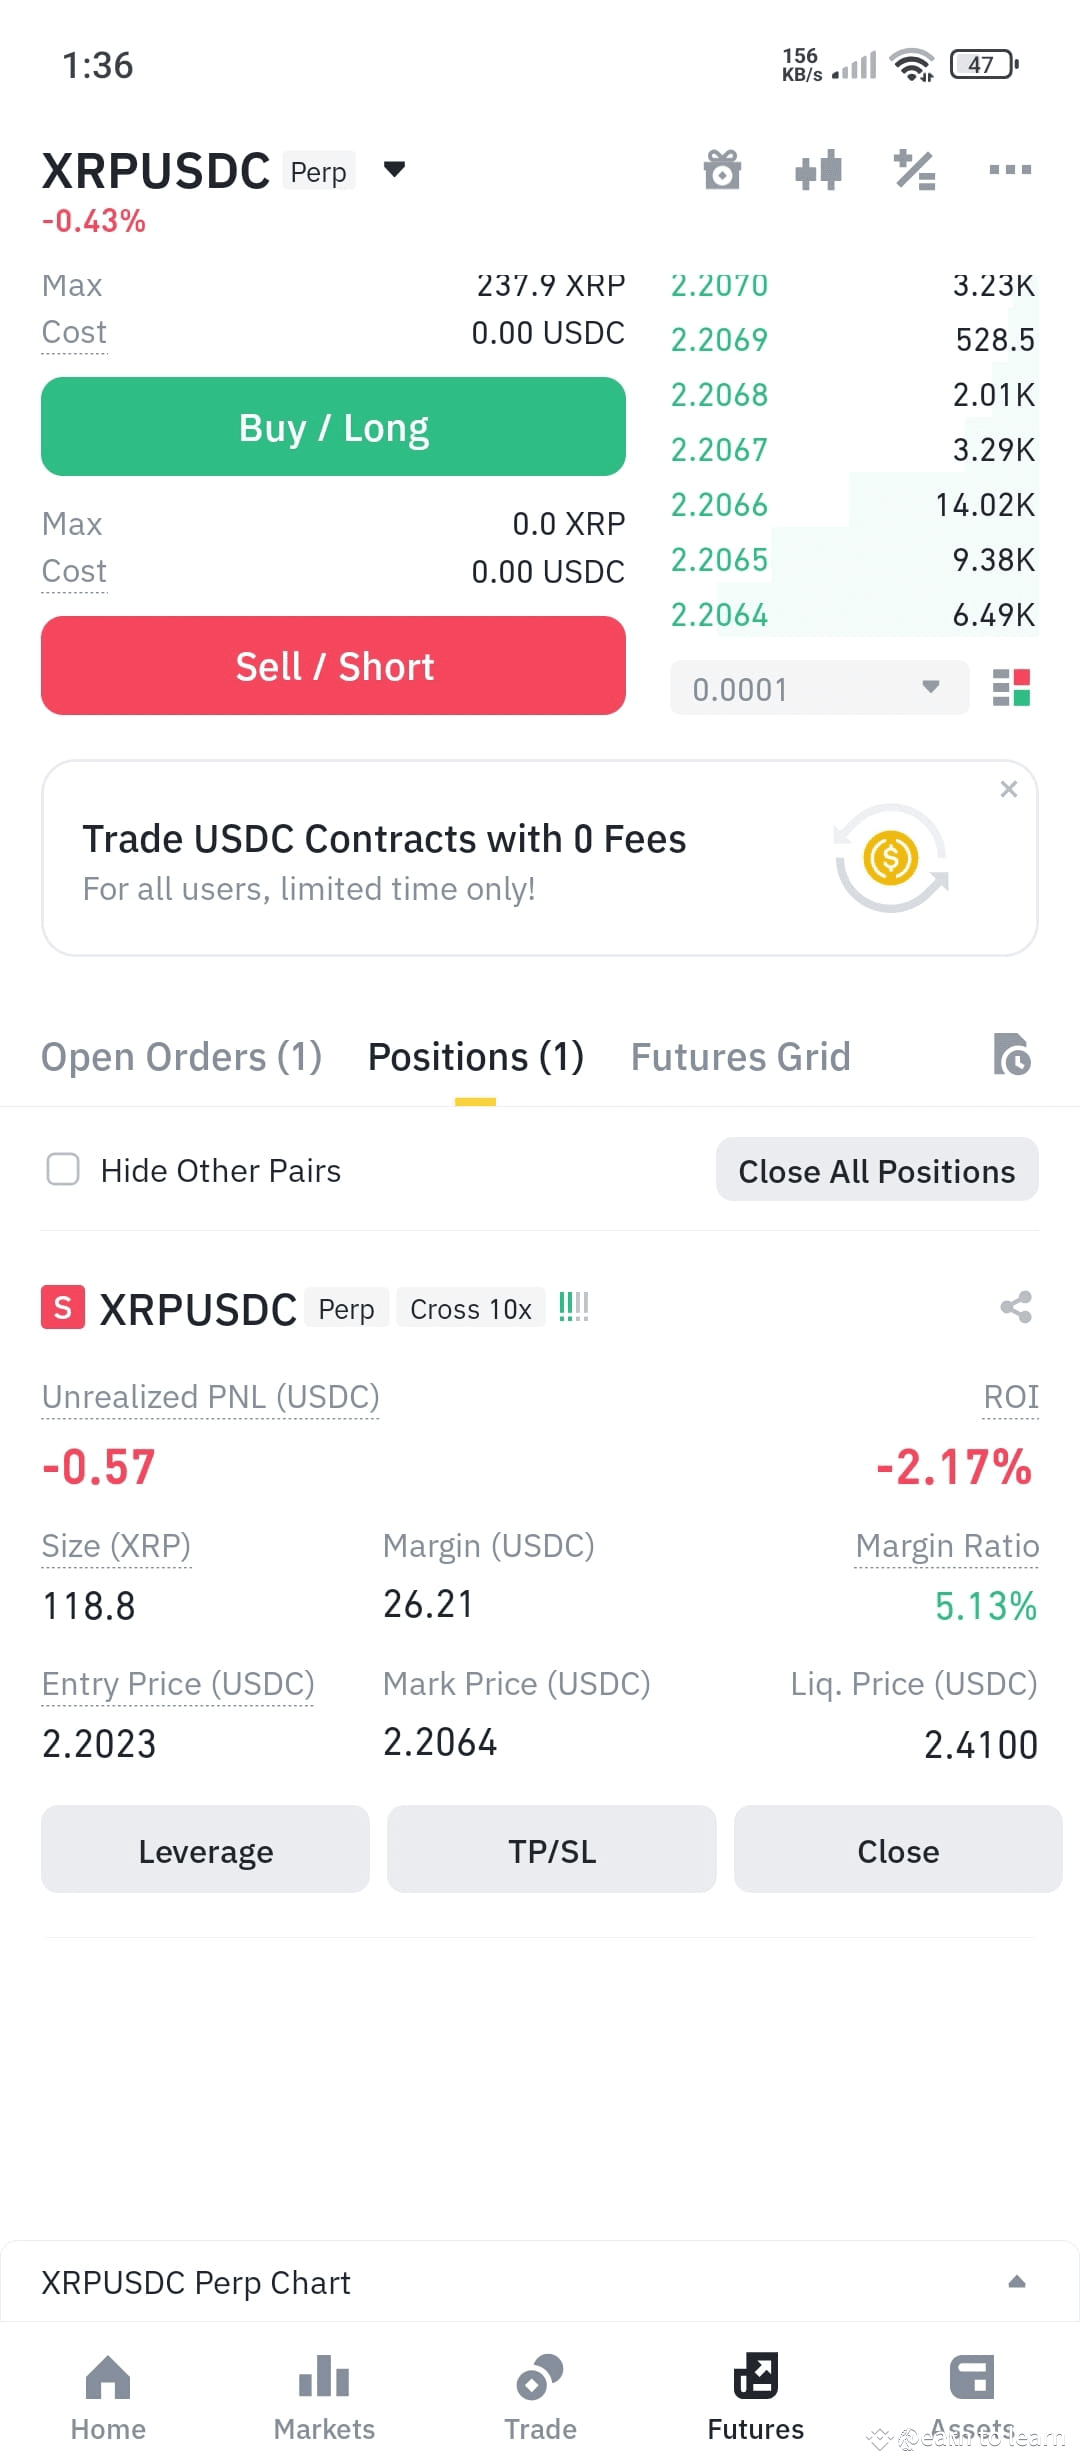Check the Hide Other Pairs checkbox
The width and height of the screenshot is (1080, 2460).
63,1169
